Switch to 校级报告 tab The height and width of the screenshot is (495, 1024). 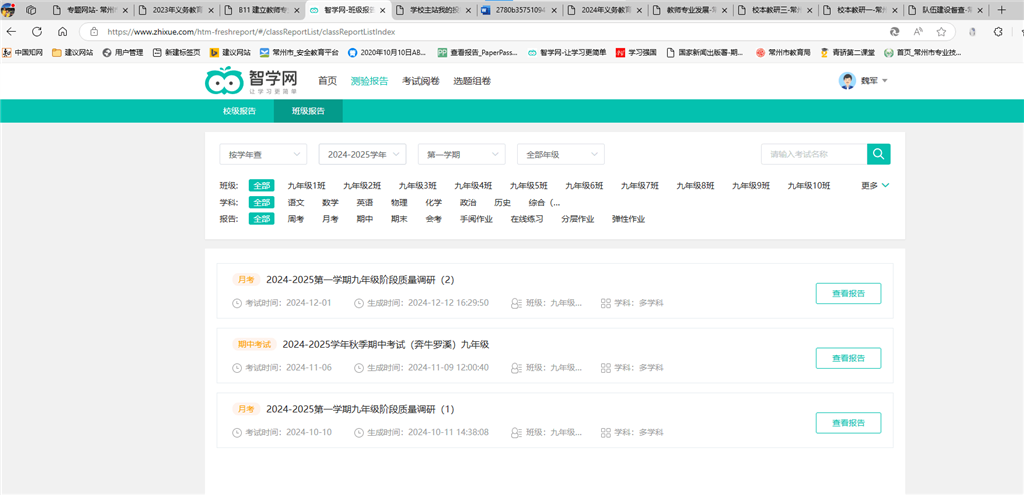click(x=238, y=111)
